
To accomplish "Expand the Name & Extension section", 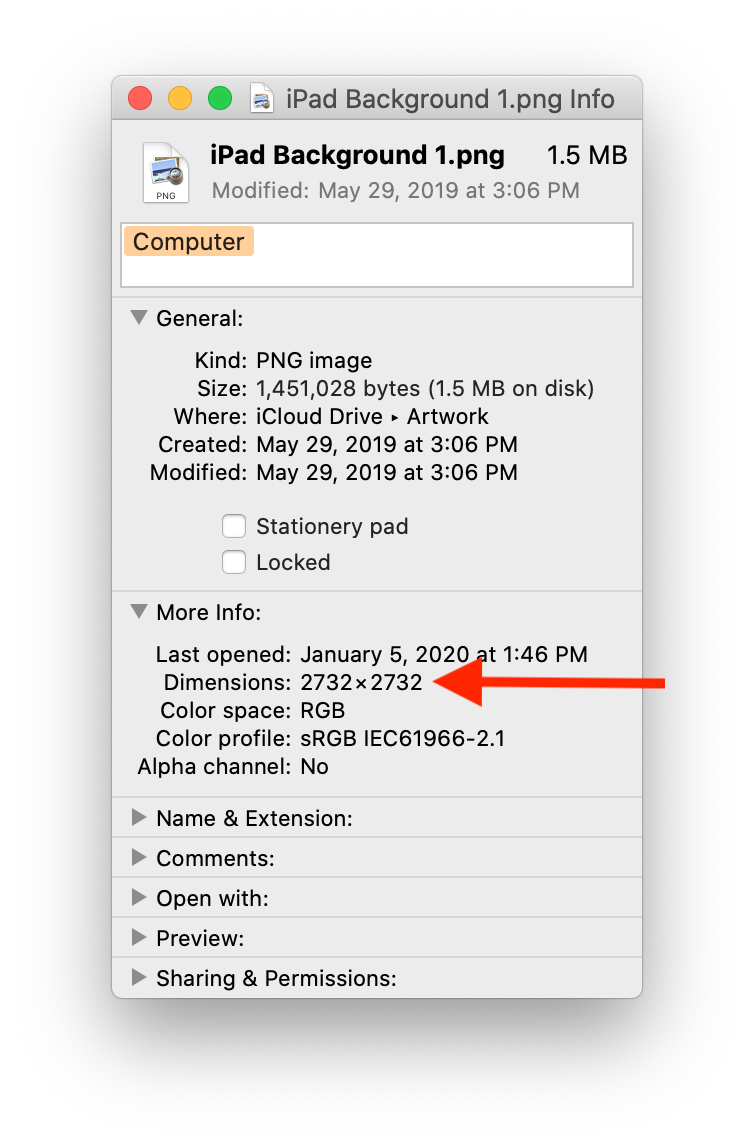I will point(139,818).
